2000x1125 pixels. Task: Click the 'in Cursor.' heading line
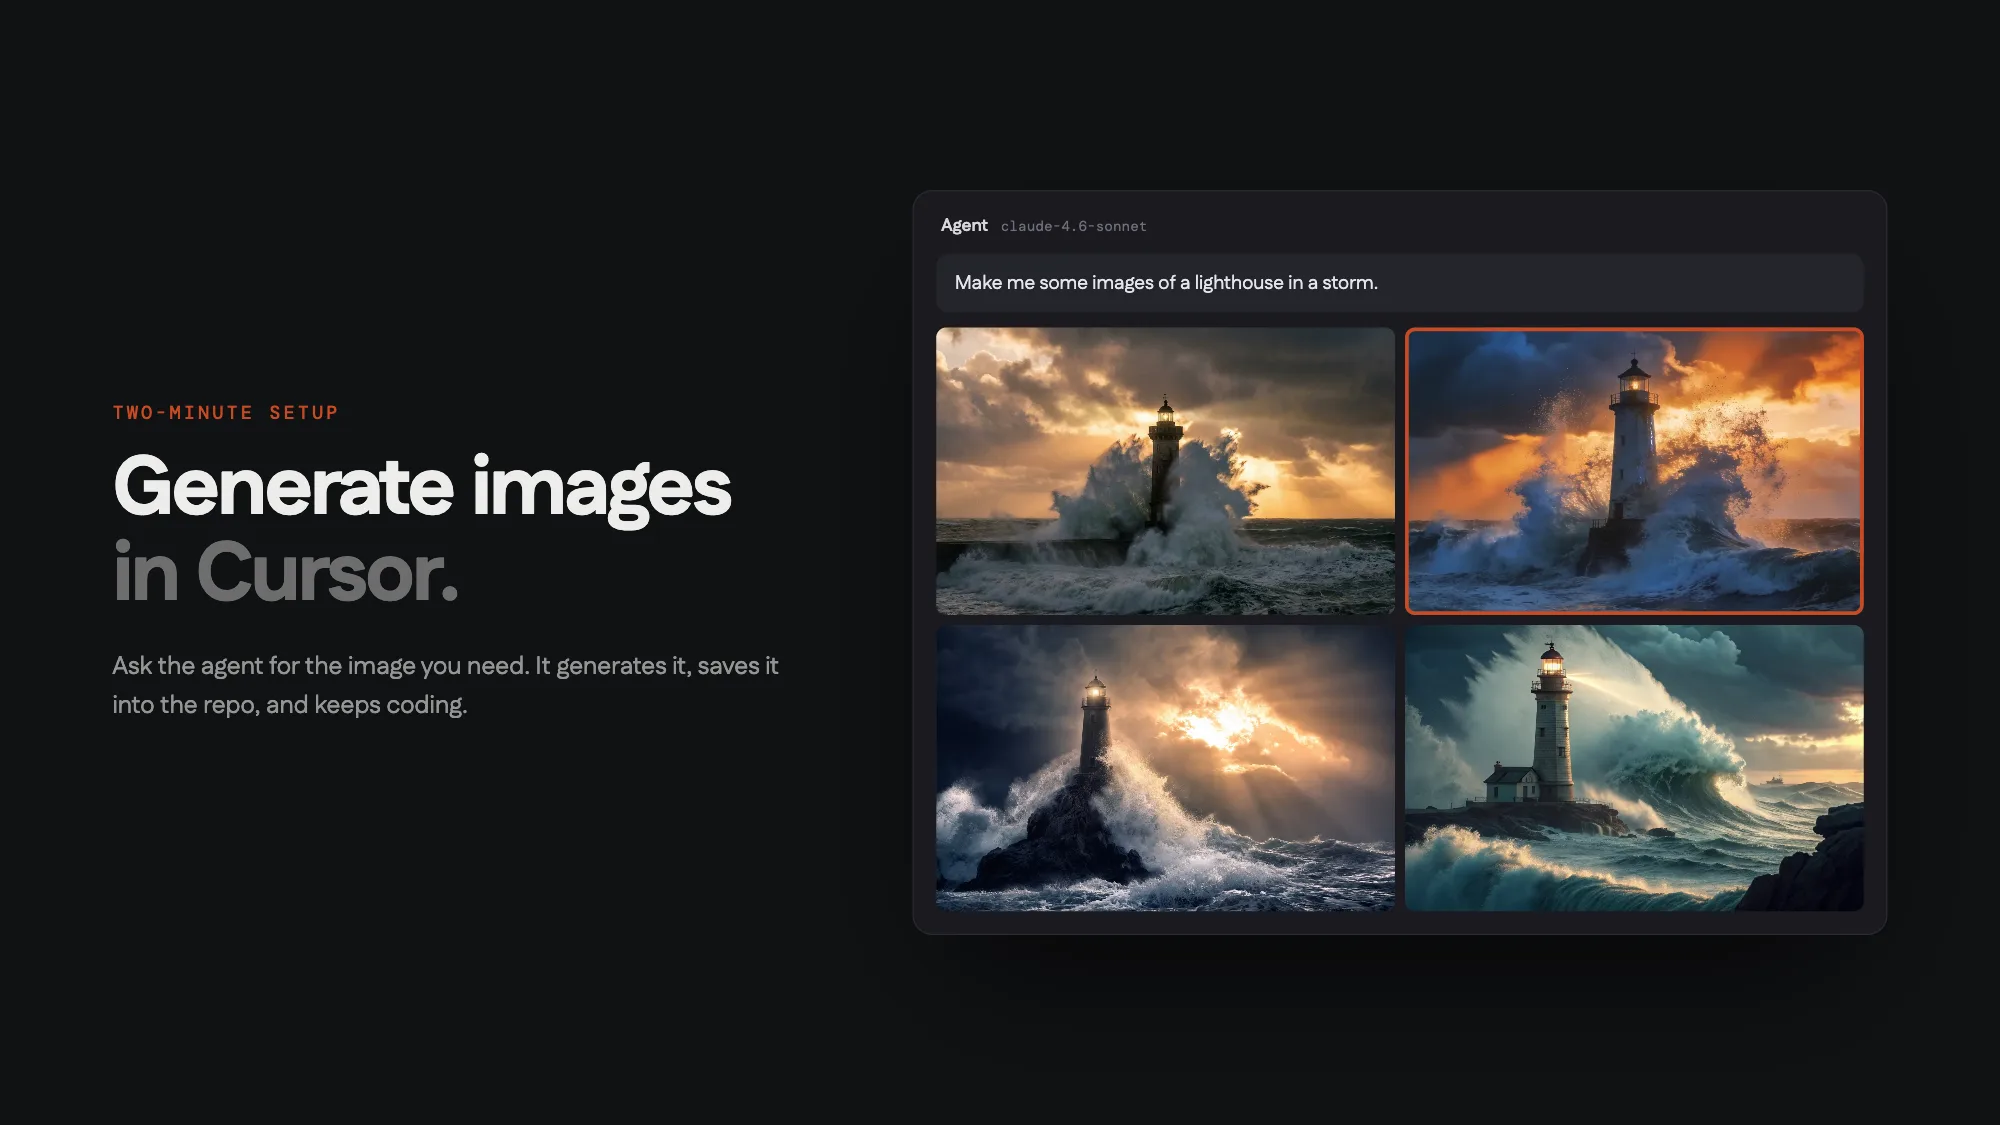(x=286, y=572)
